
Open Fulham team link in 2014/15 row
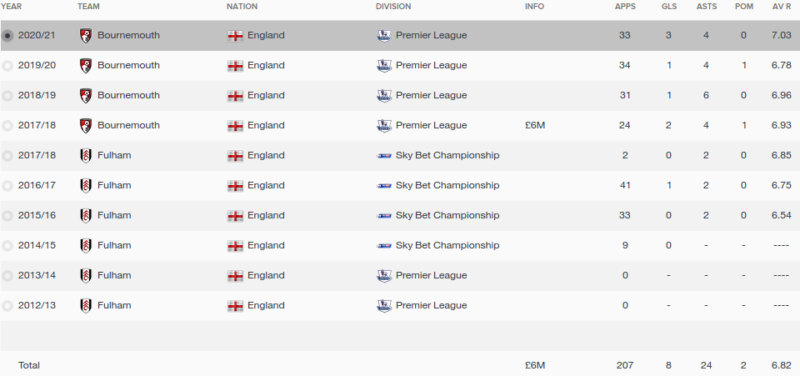coord(114,245)
